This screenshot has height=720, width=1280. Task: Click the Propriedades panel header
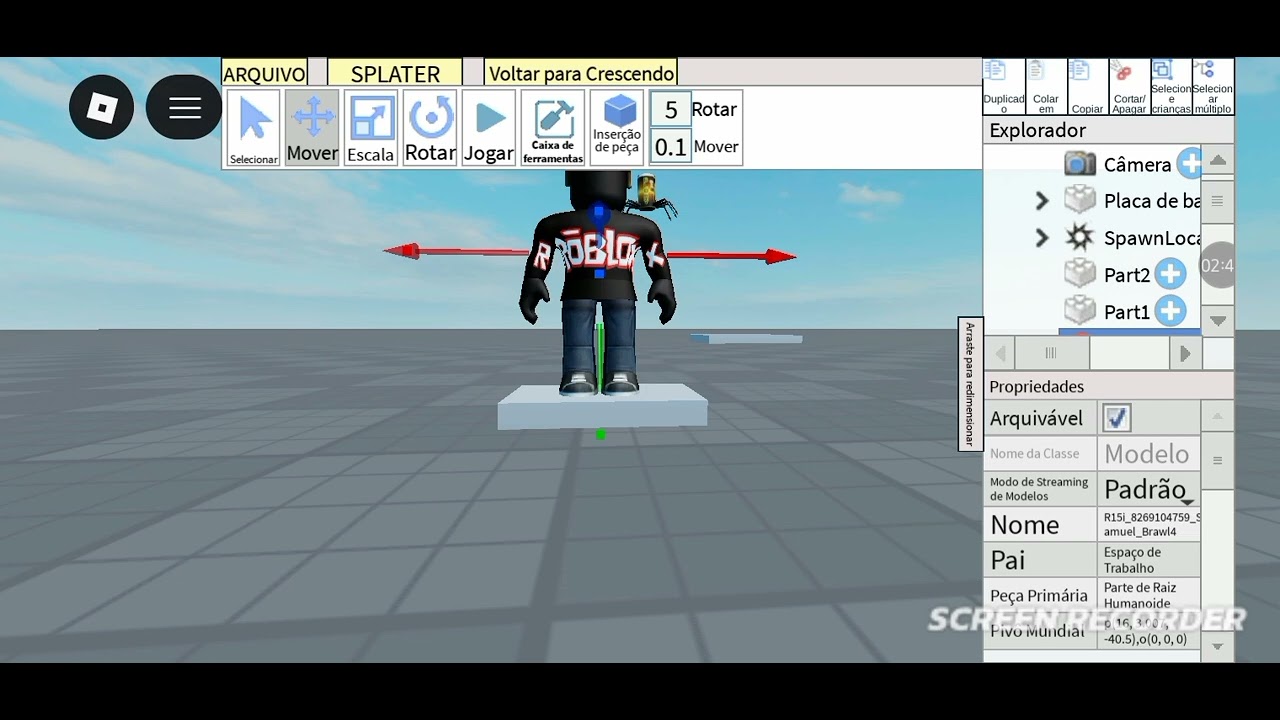(1108, 386)
